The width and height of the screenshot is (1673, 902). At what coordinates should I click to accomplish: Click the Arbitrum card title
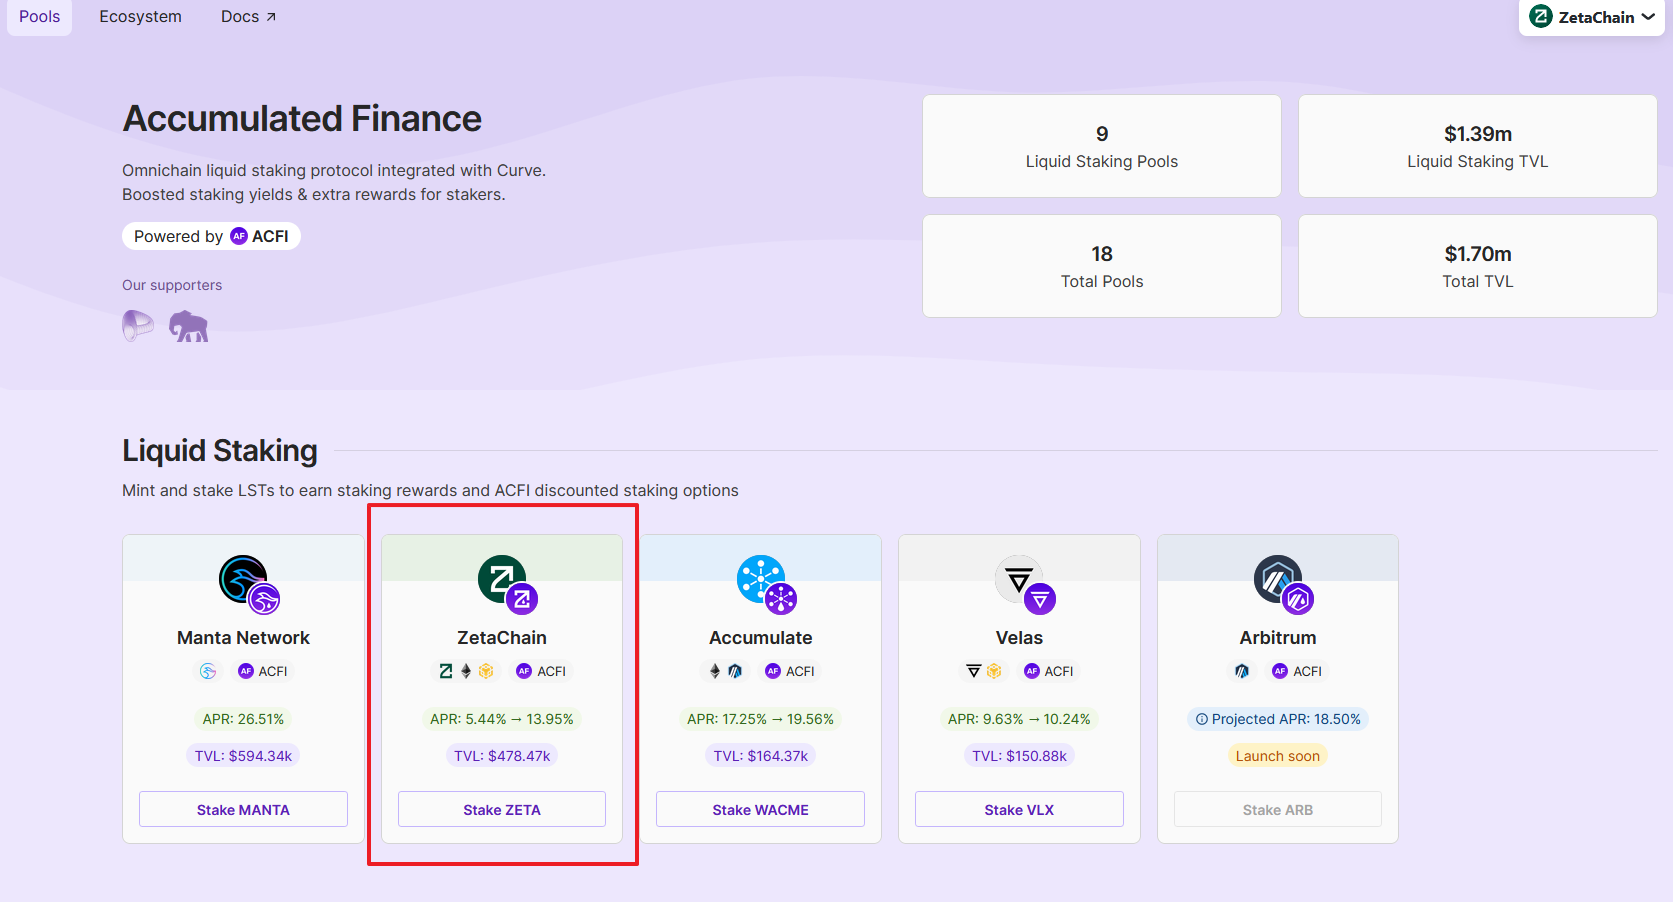pyautogui.click(x=1278, y=637)
